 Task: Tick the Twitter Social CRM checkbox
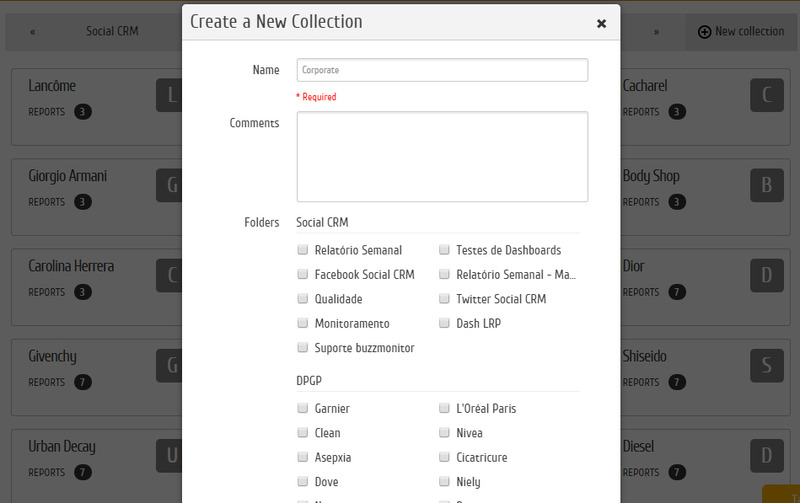pos(445,298)
